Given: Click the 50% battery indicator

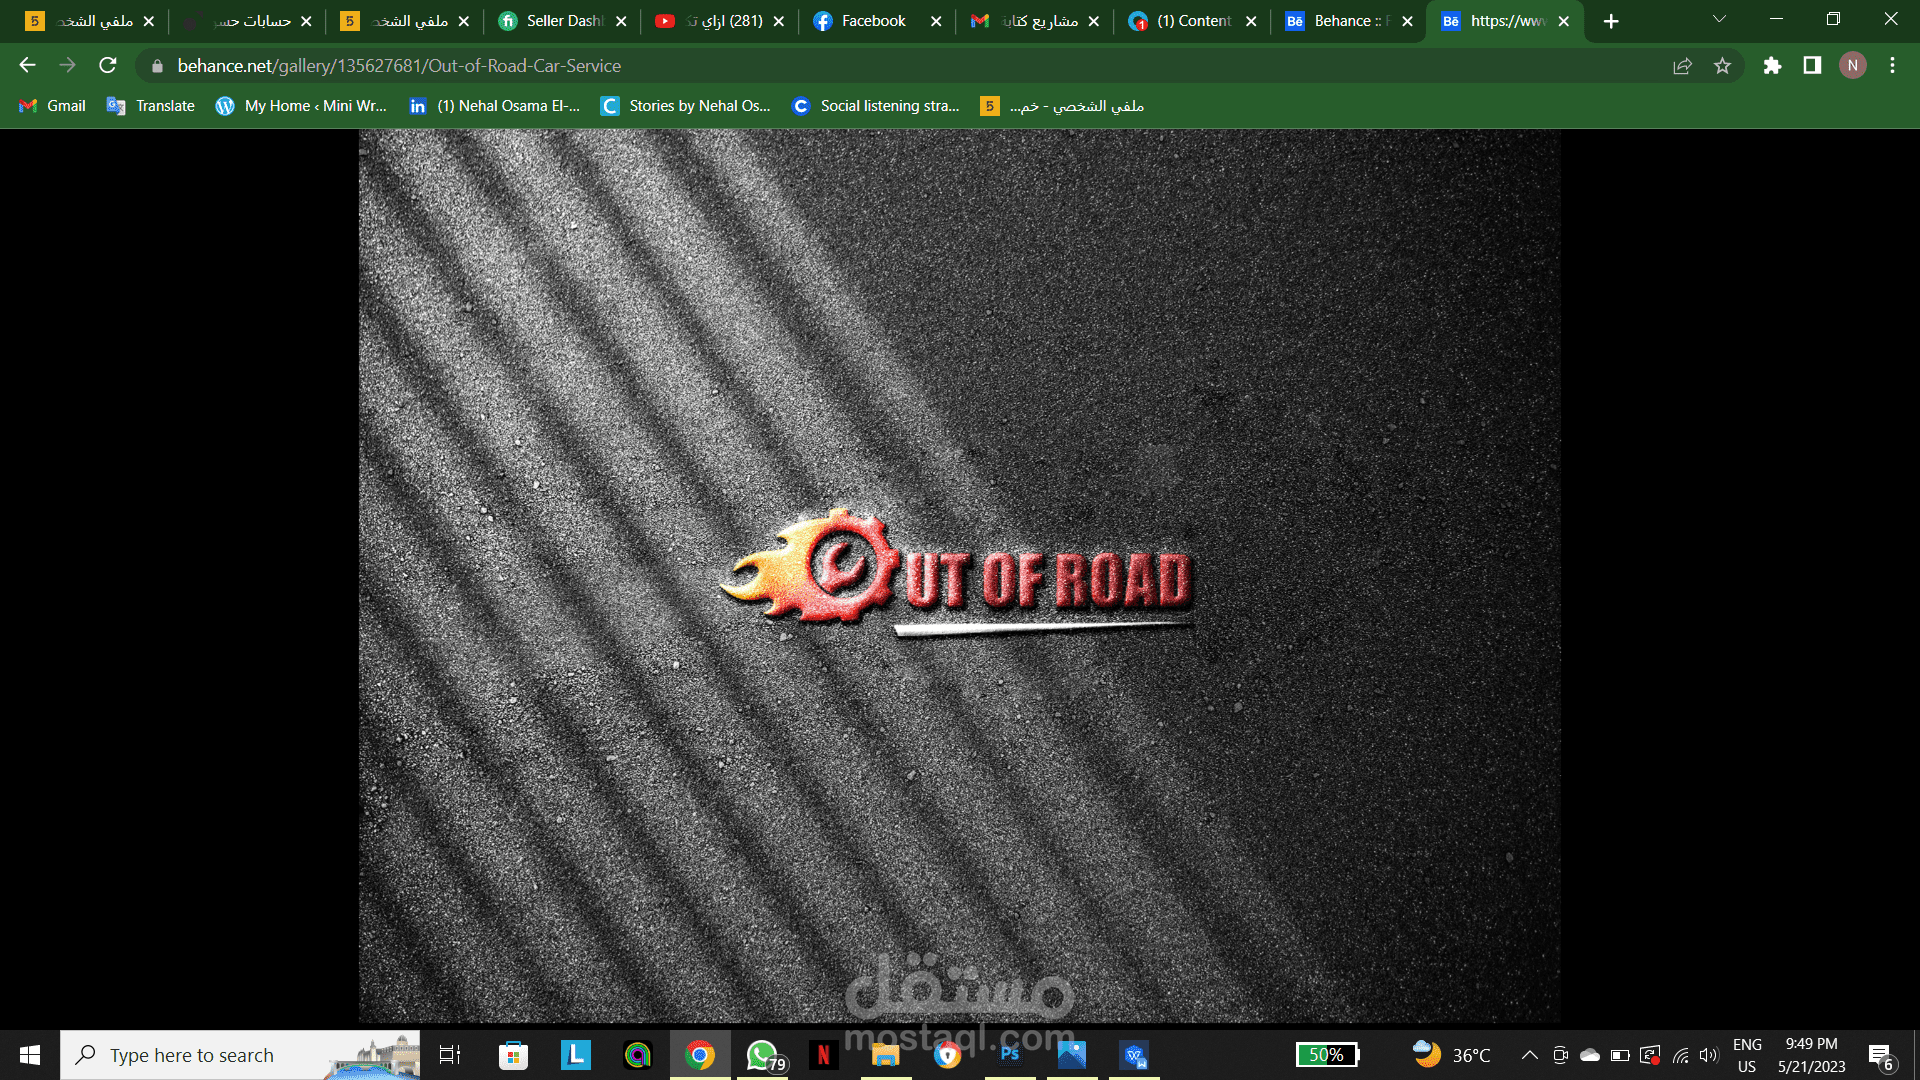Looking at the screenshot, I should pyautogui.click(x=1328, y=1055).
